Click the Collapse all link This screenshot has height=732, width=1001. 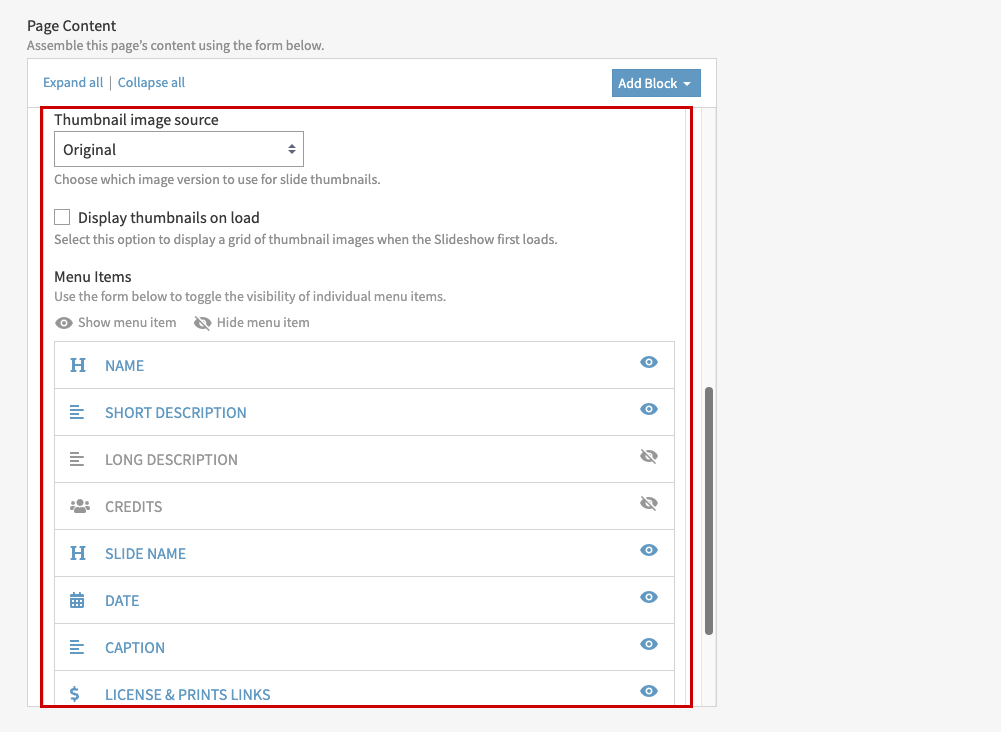pos(151,82)
